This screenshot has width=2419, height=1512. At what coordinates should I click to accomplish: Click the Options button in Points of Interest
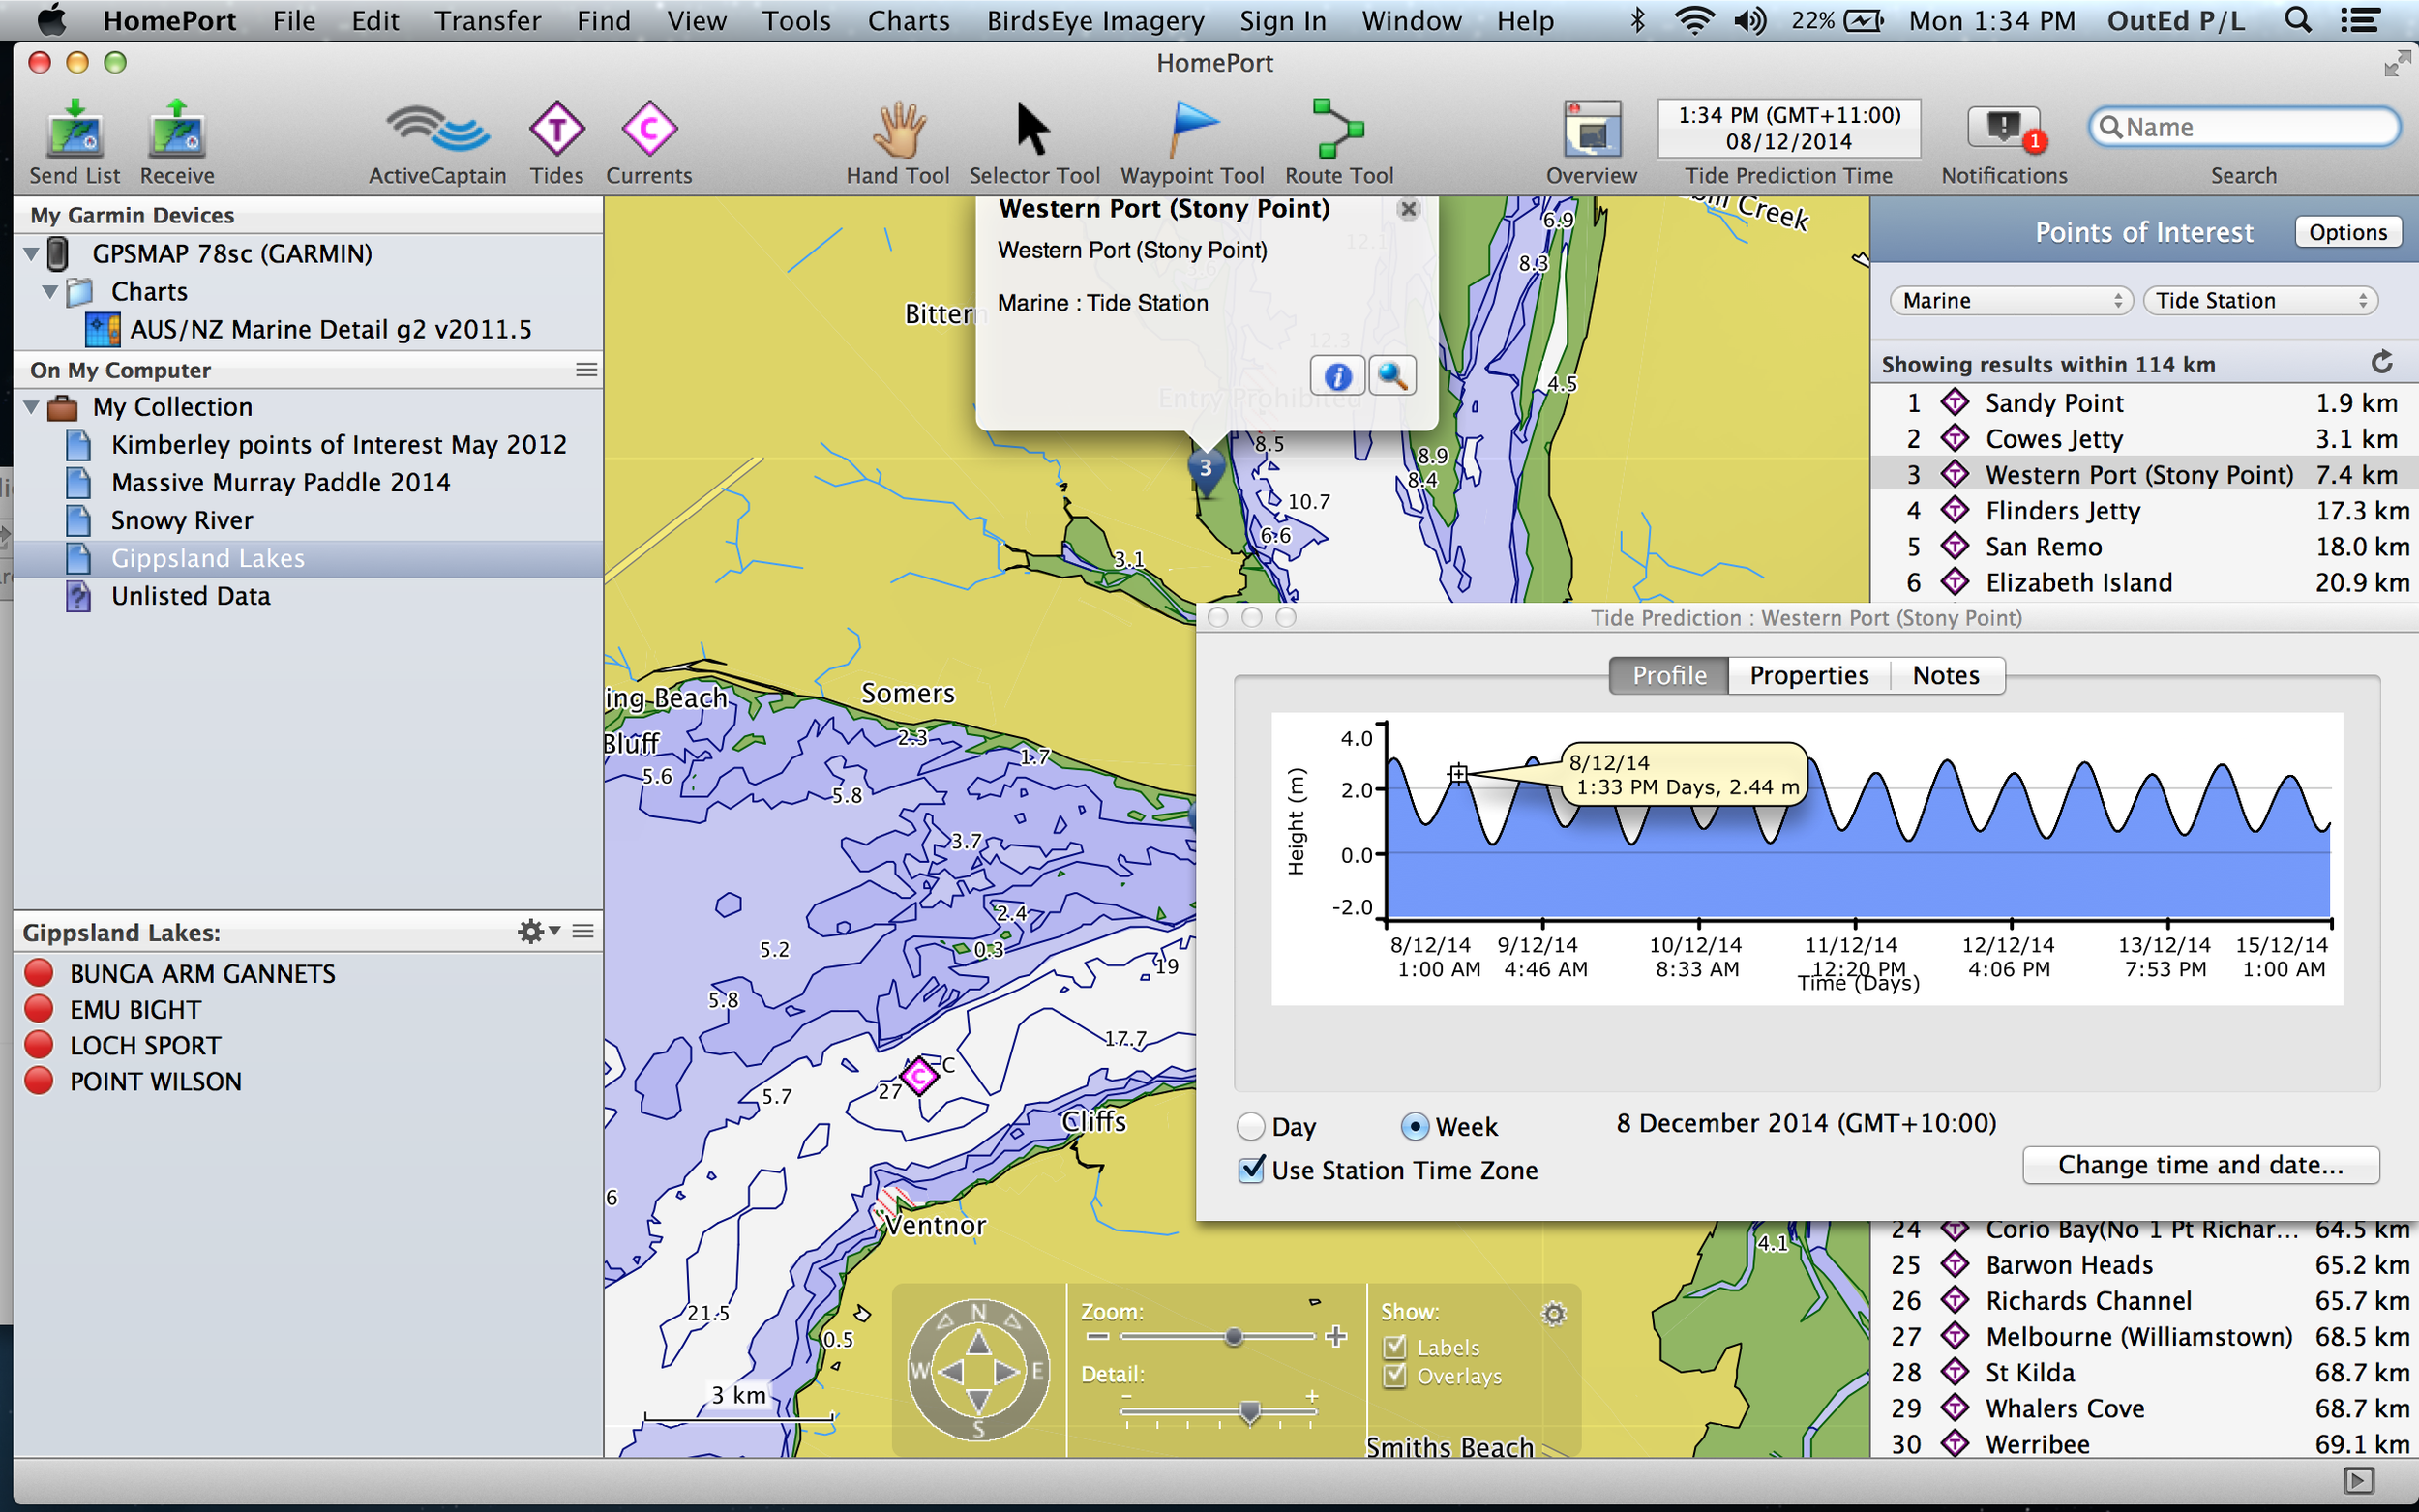(2347, 233)
